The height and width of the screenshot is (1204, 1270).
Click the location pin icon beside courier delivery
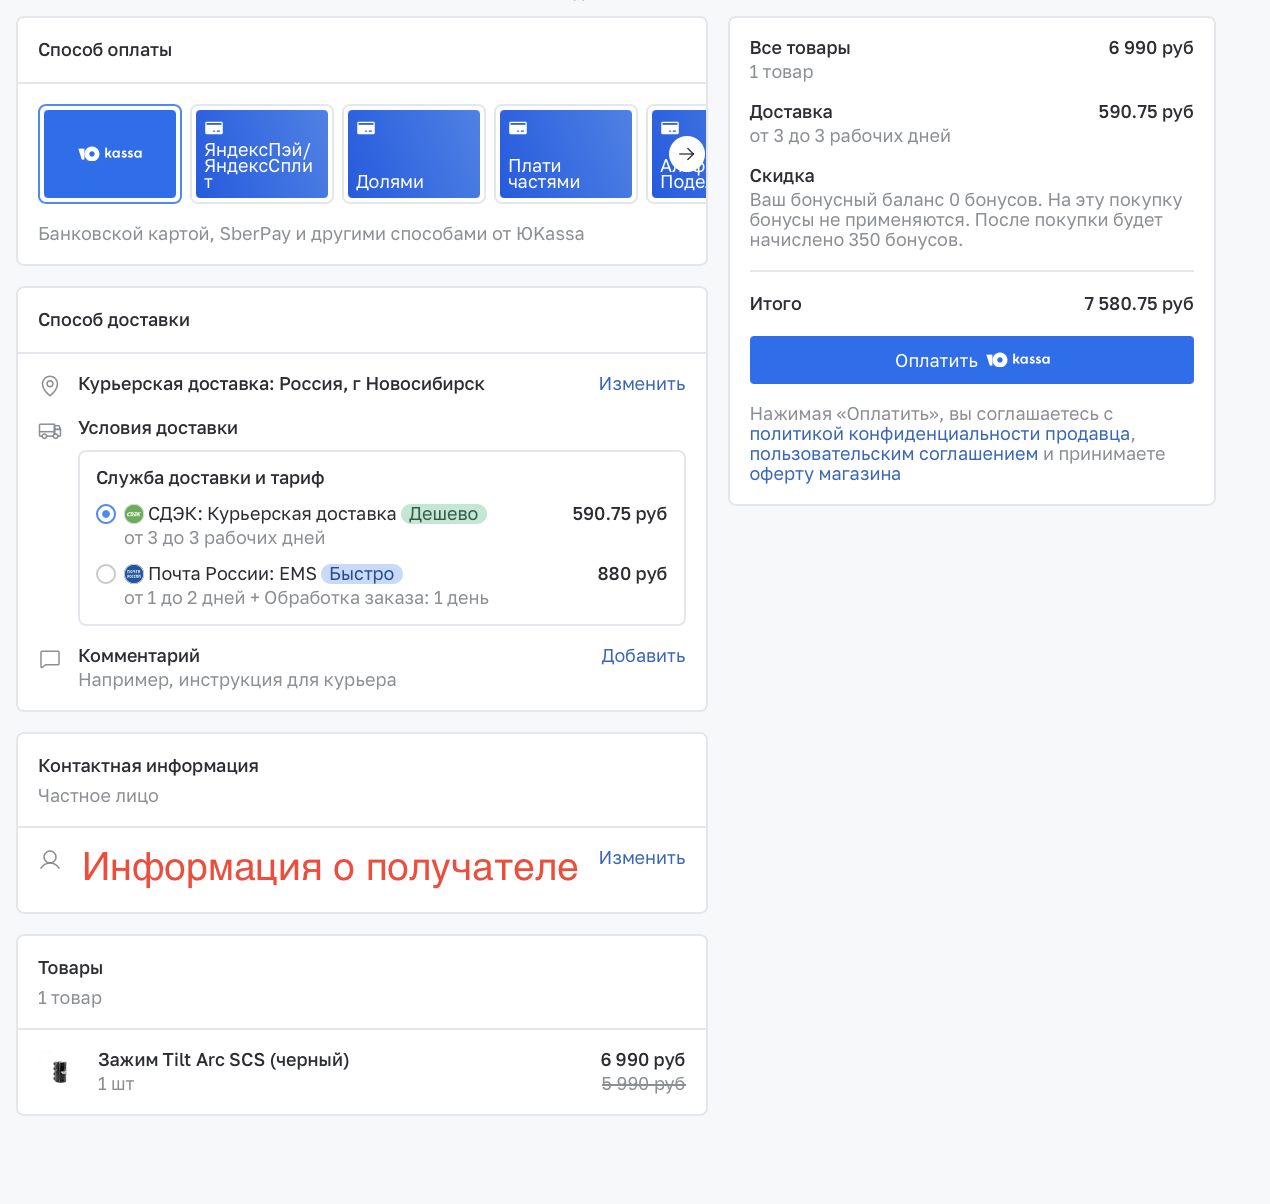point(49,385)
